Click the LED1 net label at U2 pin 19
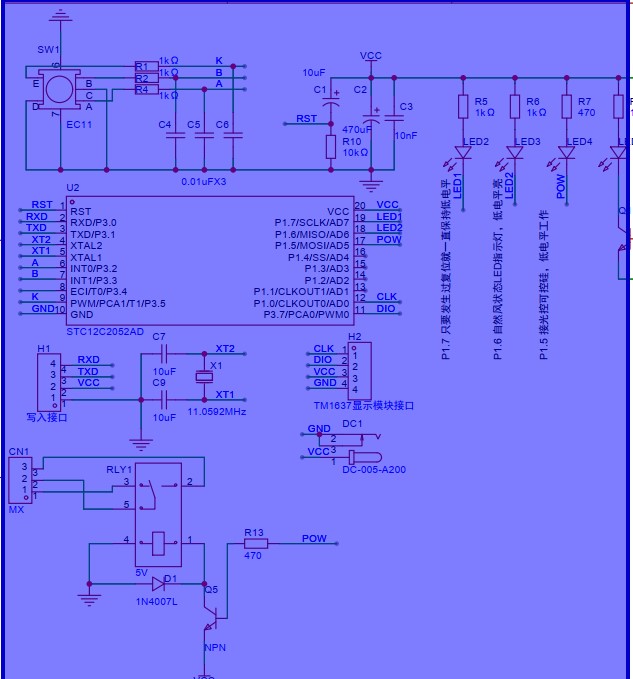Image resolution: width=633 pixels, height=679 pixels. tap(389, 216)
